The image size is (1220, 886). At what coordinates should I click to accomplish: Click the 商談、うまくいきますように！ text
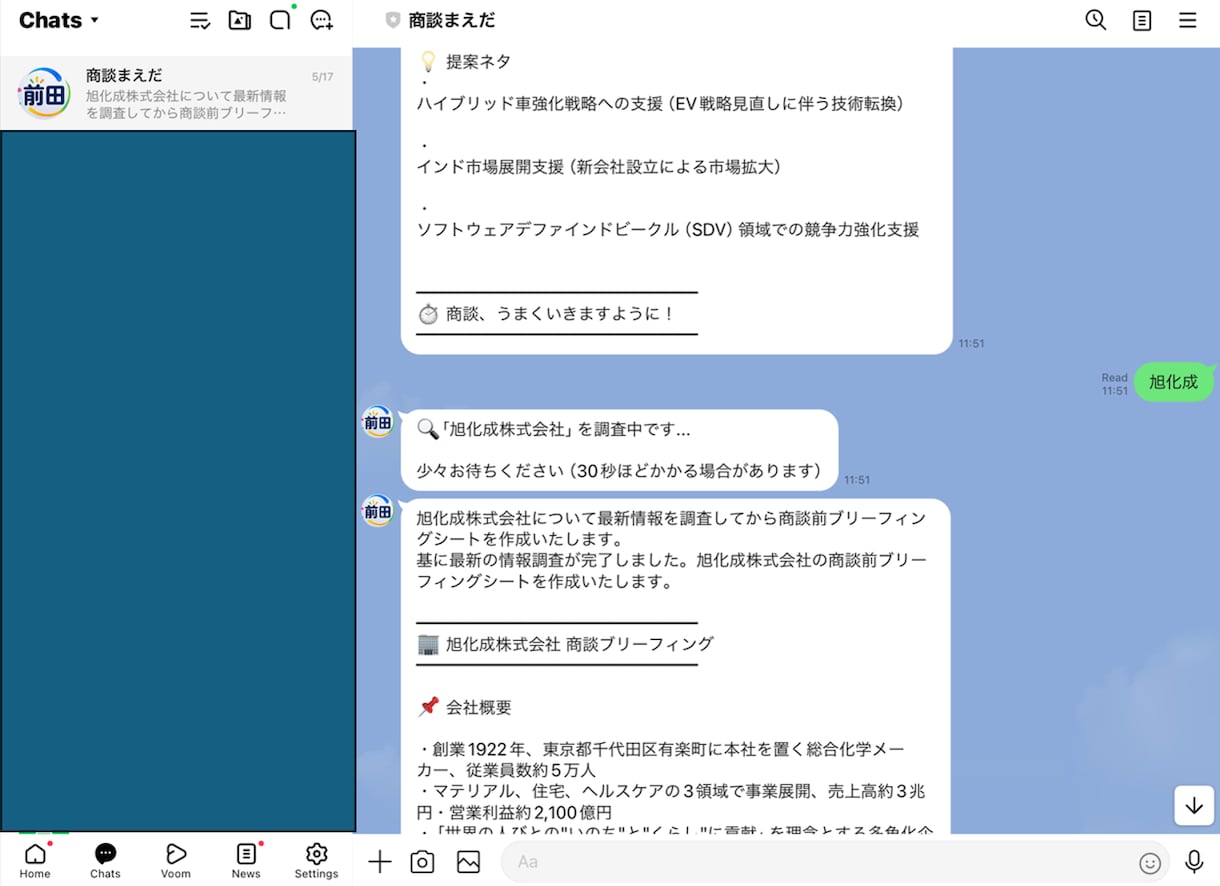[x=561, y=314]
